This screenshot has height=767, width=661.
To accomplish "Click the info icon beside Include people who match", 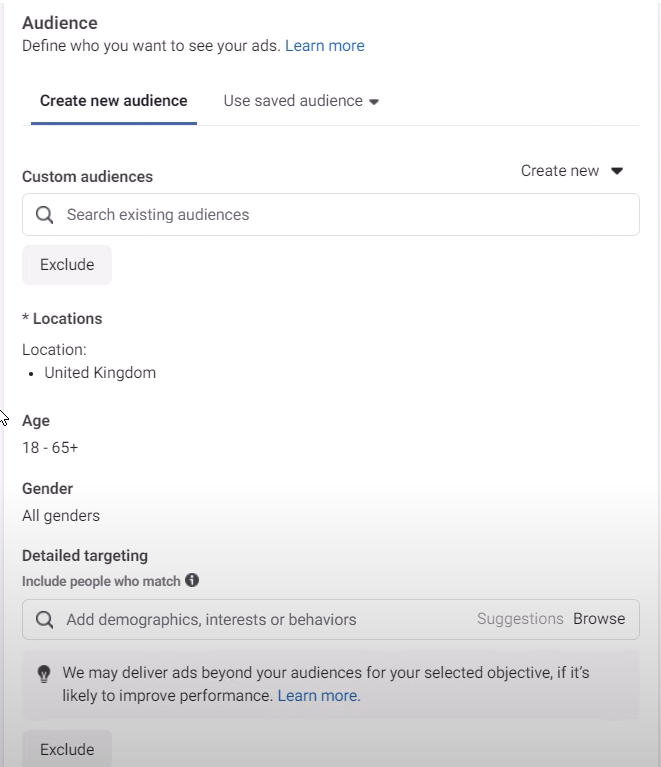I will click(x=192, y=580).
